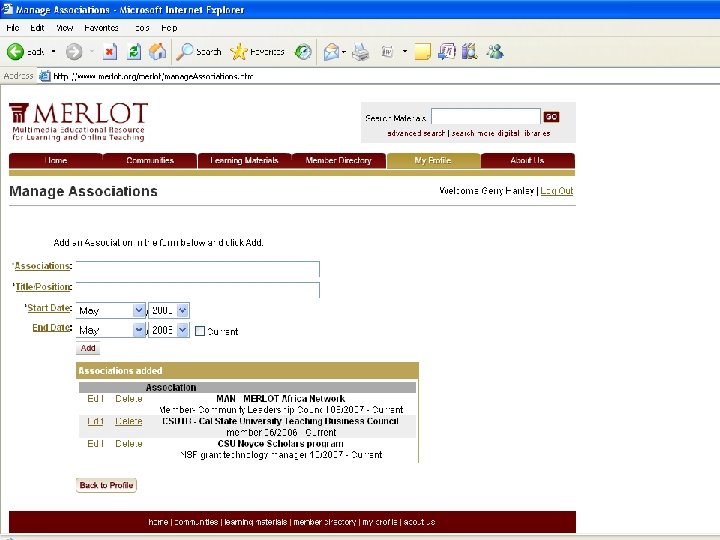720x540 pixels.
Task: Open the advanced search link
Action: (416, 133)
